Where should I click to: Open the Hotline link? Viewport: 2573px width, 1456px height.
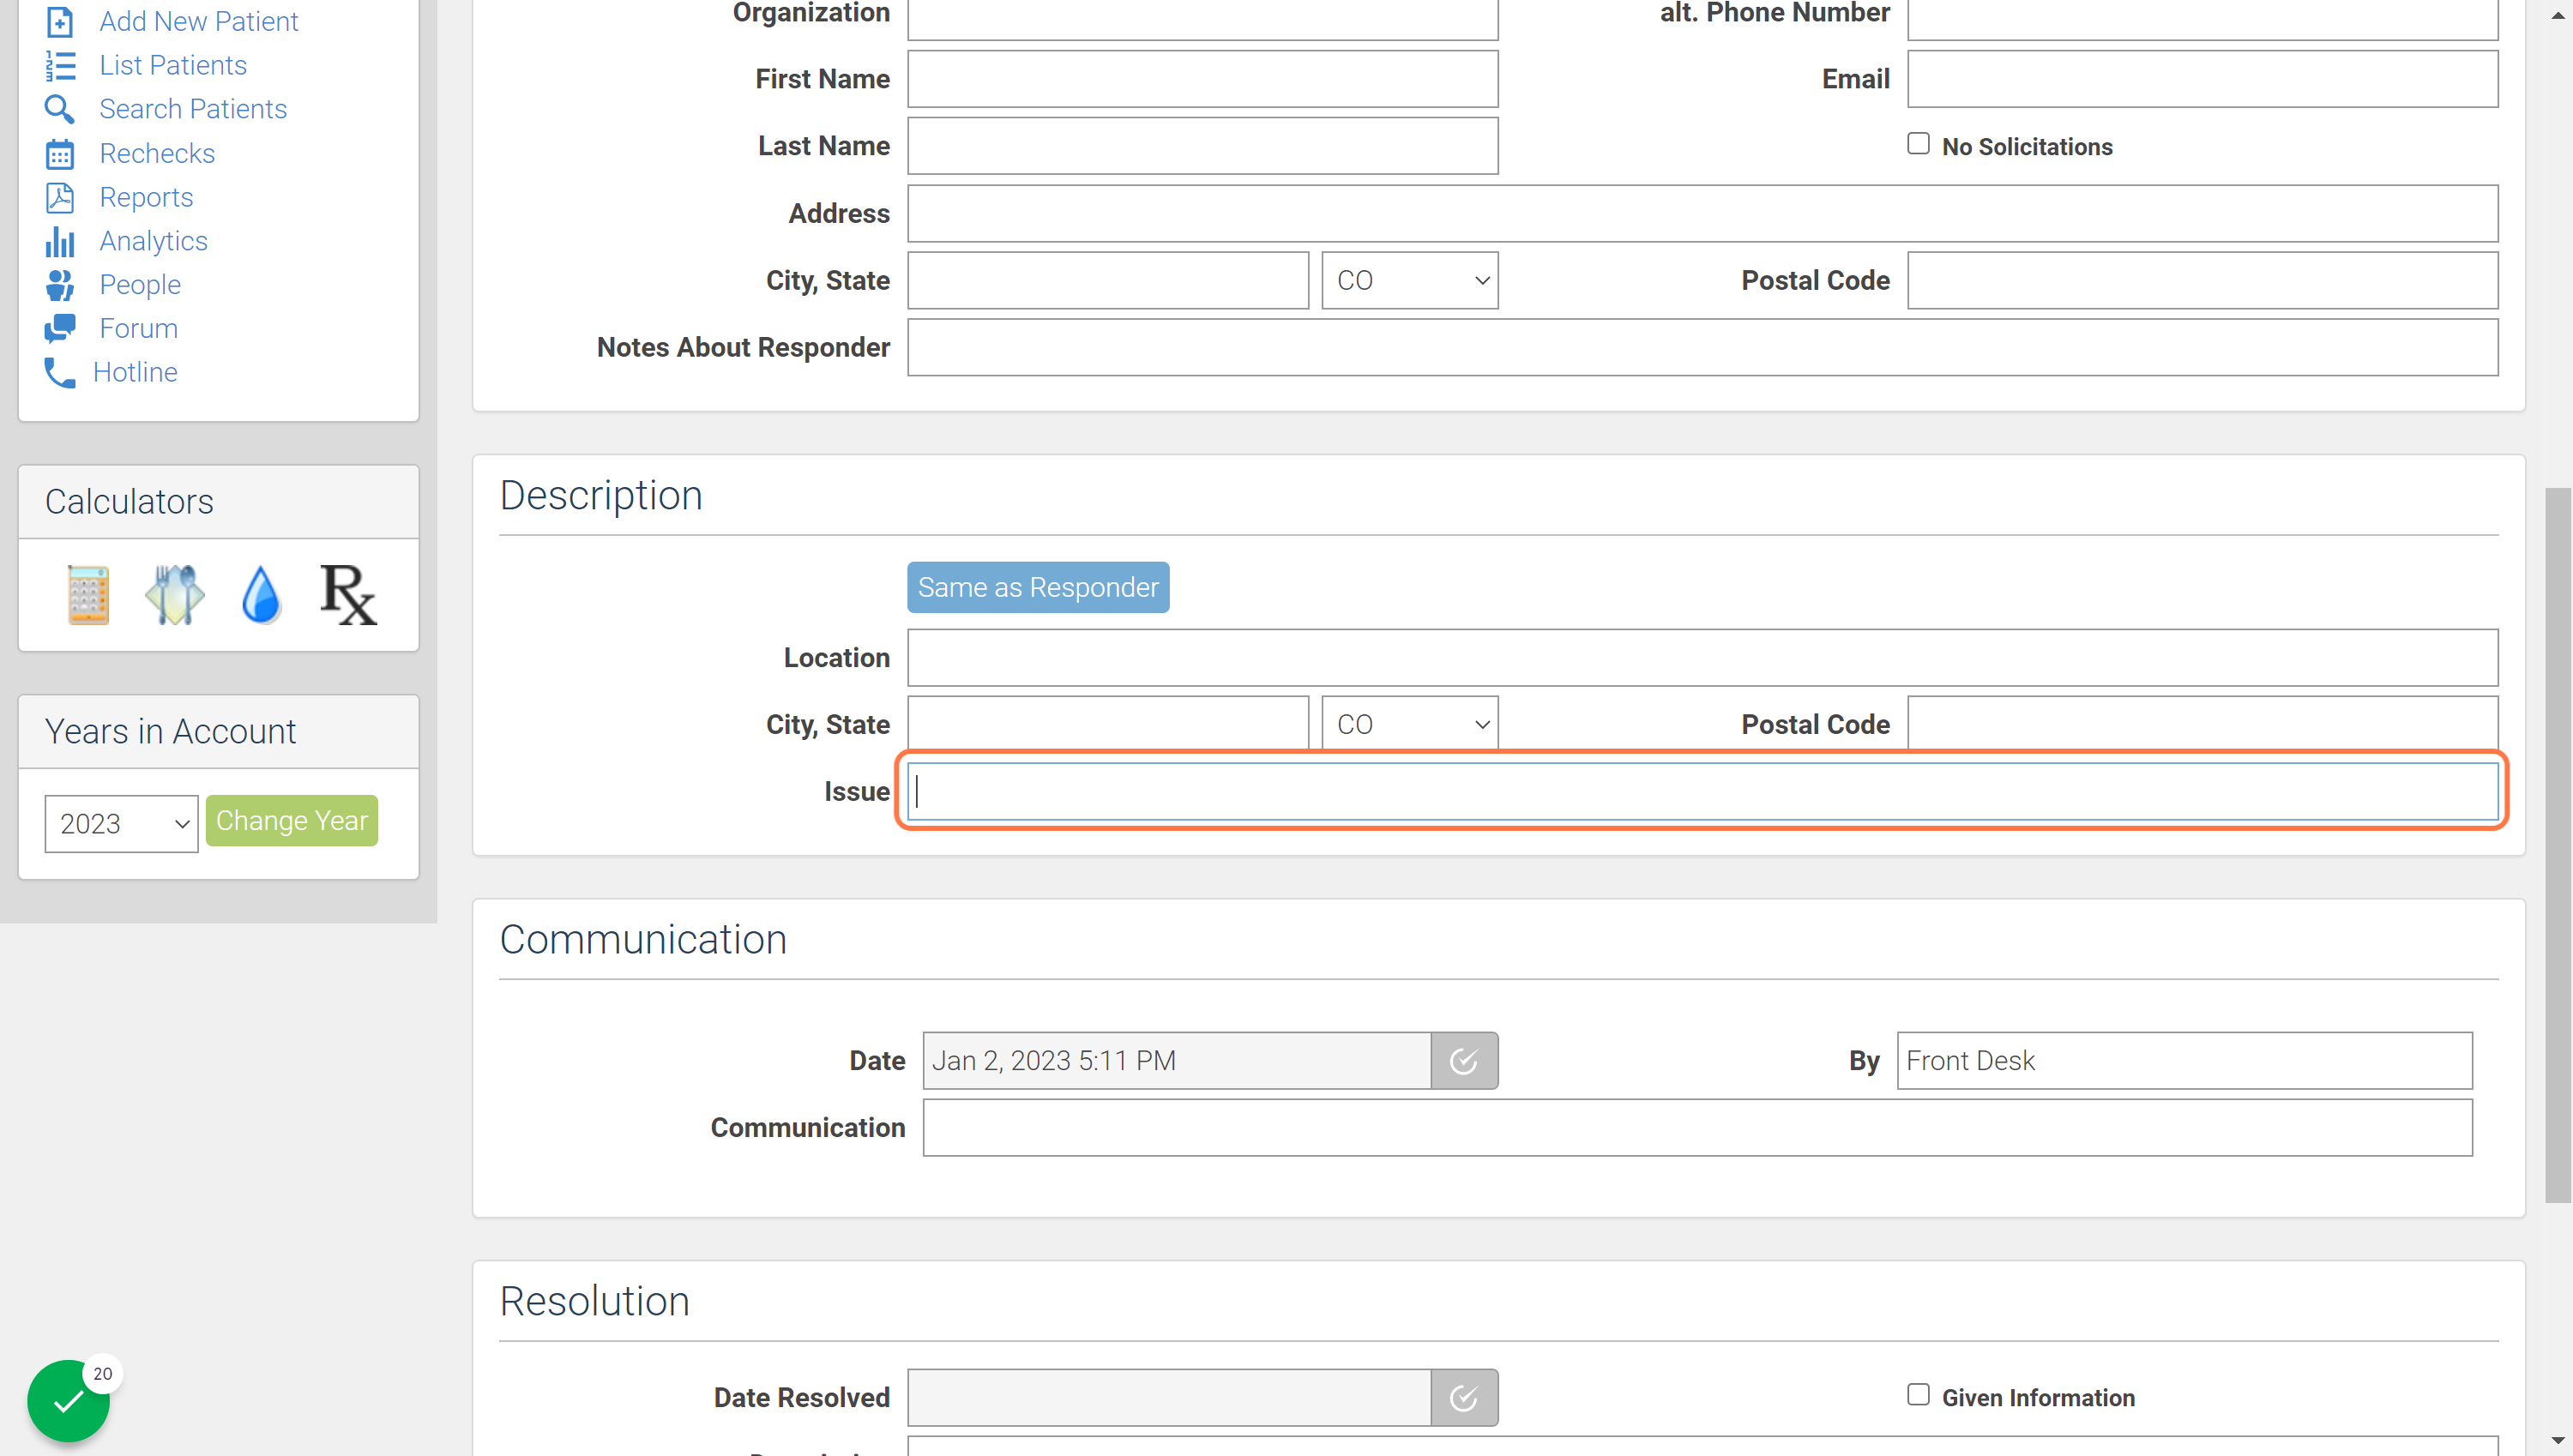(135, 372)
